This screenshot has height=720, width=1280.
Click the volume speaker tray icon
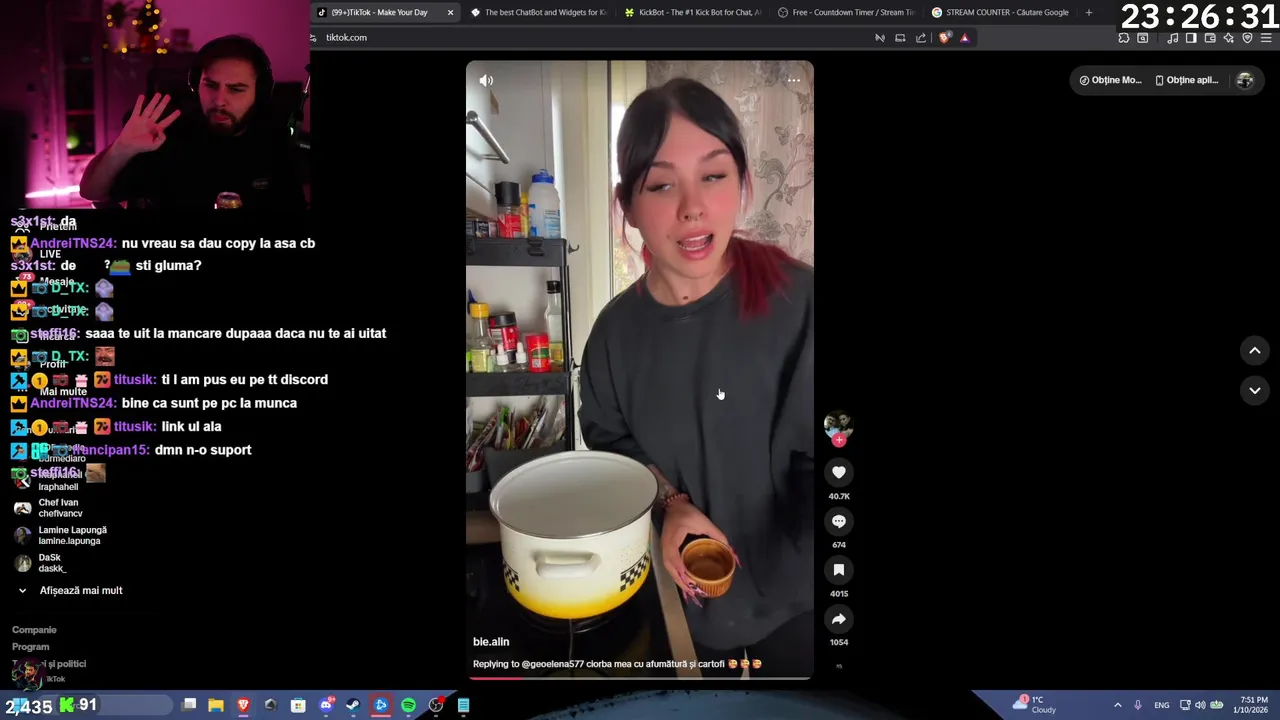tap(1200, 705)
